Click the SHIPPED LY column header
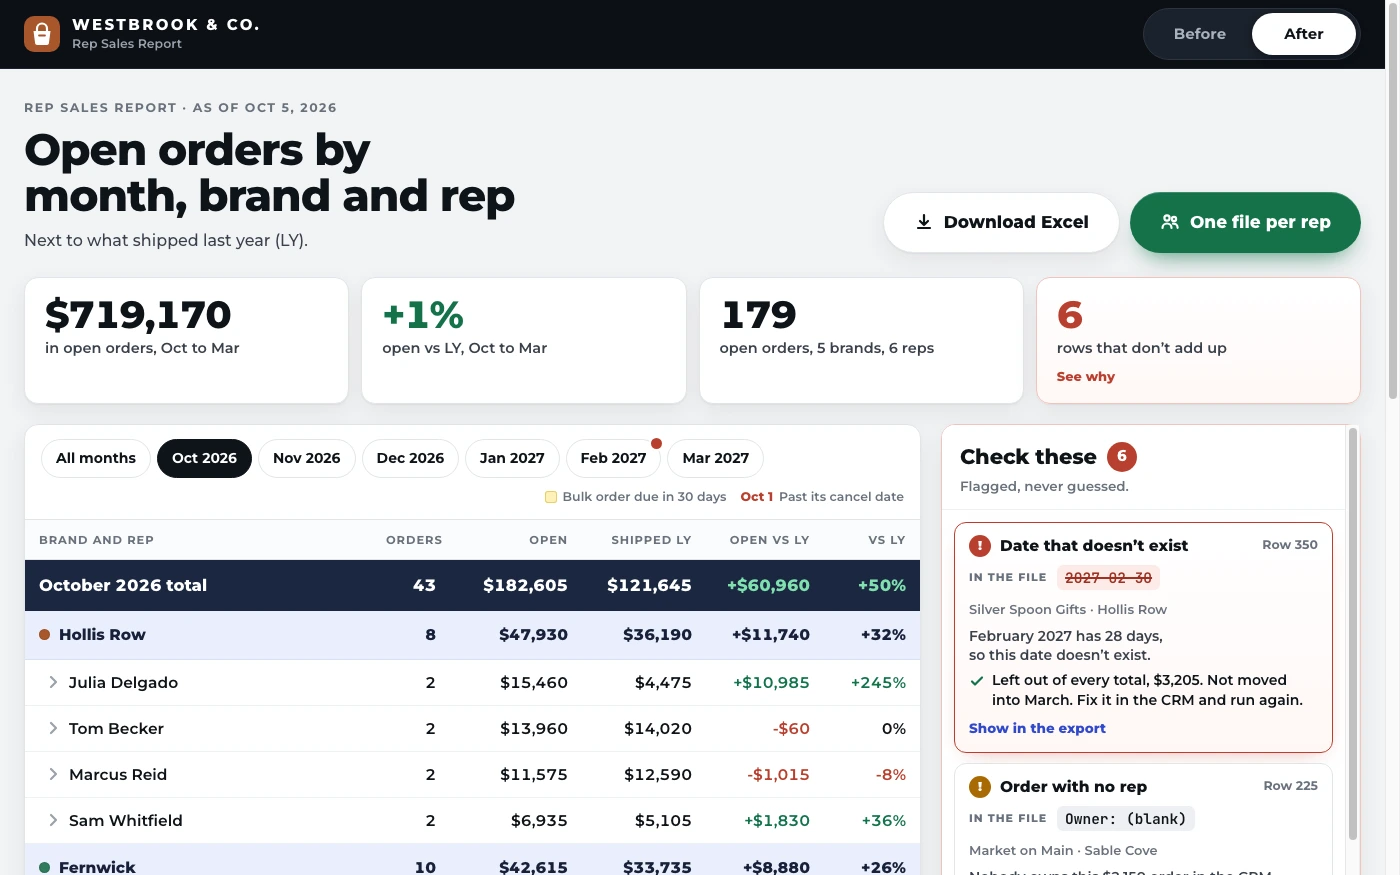This screenshot has height=875, width=1400. [x=651, y=540]
